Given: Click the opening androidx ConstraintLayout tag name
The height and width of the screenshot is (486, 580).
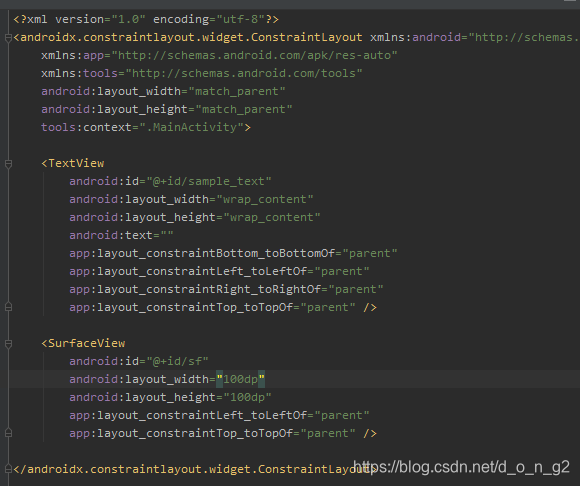Looking at the screenshot, I should click(191, 37).
